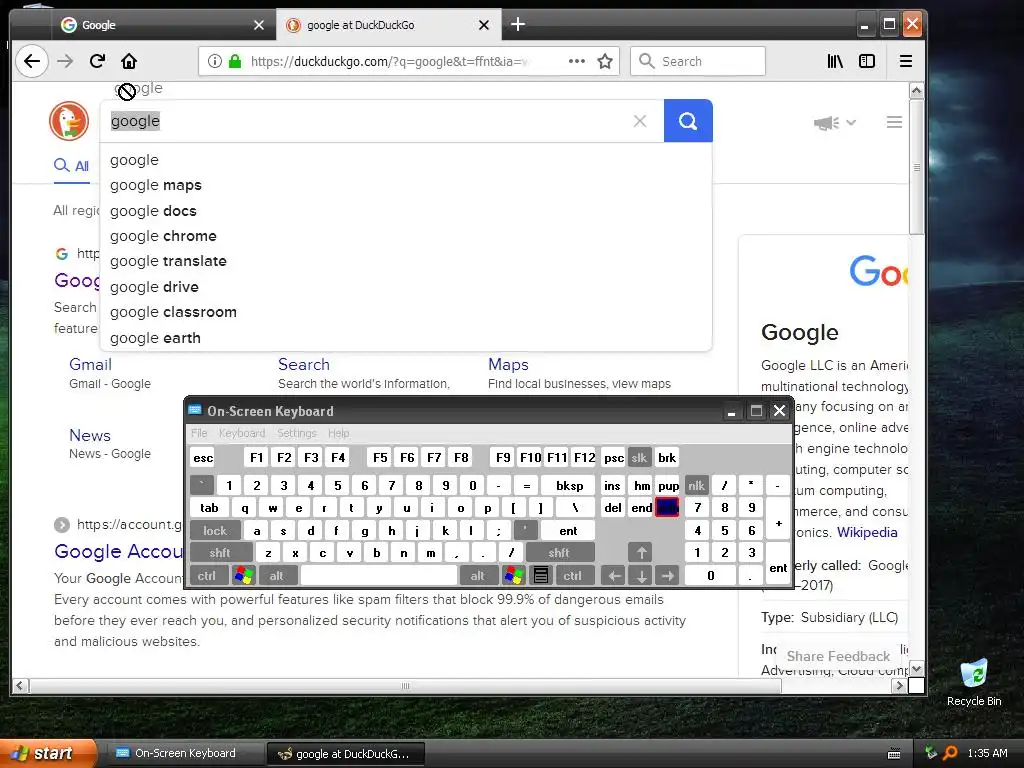
Task: Open page actions three-dots menu in address bar
Action: (x=577, y=61)
